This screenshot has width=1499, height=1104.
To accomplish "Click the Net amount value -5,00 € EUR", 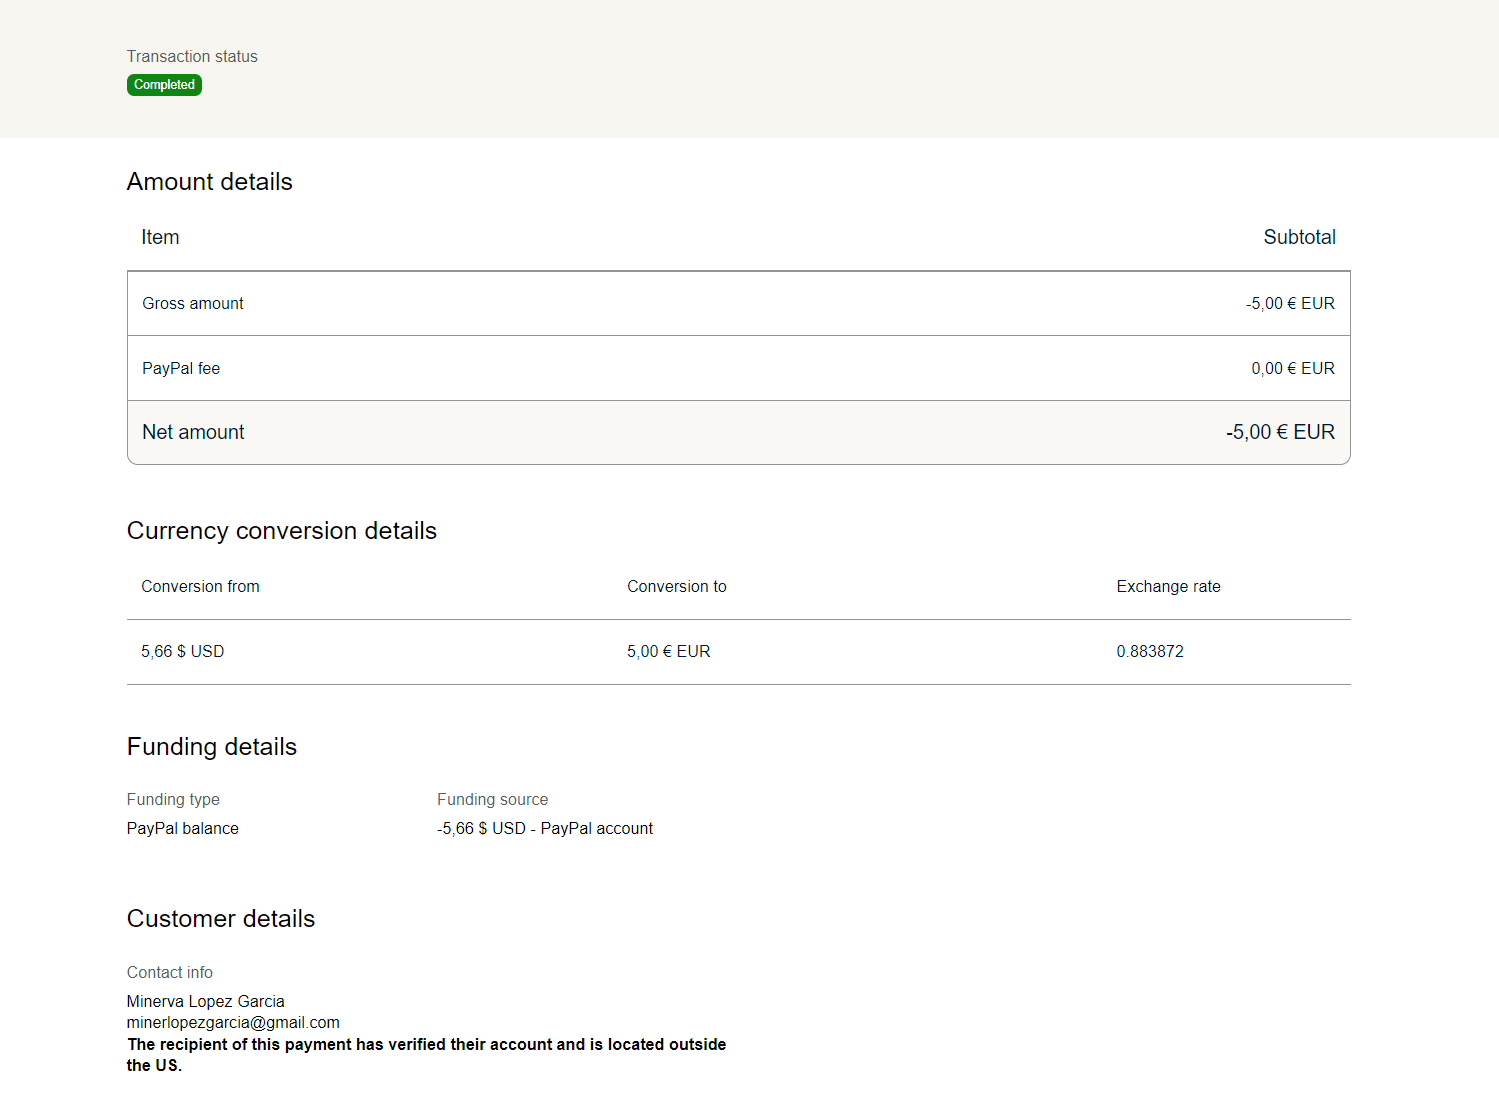I will click(1280, 432).
